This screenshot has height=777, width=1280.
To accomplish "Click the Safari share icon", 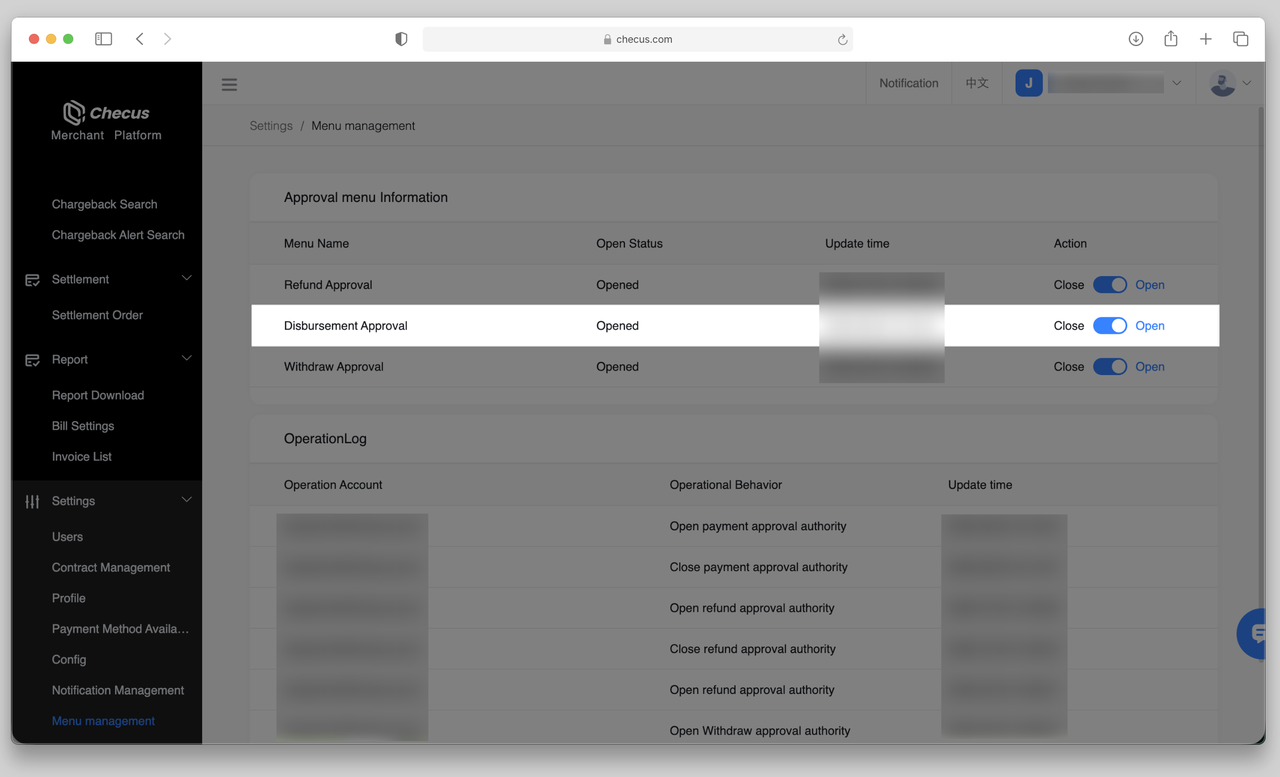I will [x=1171, y=39].
